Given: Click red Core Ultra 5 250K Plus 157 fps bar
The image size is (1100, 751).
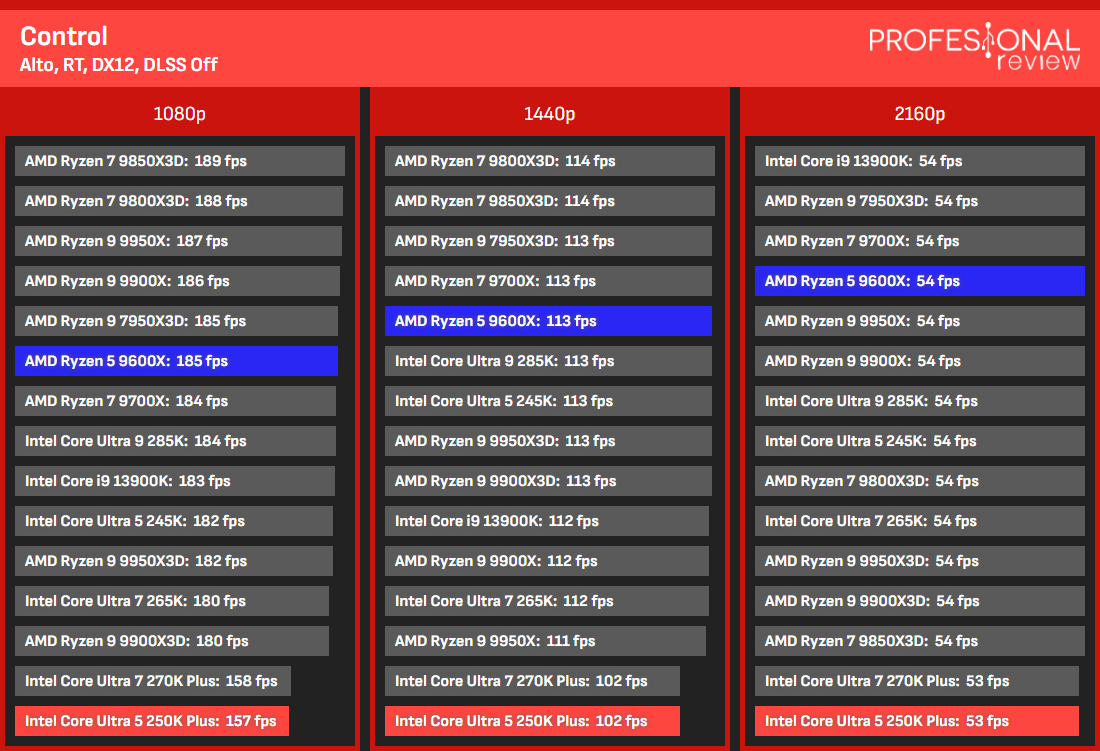Looking at the screenshot, I should coord(152,721).
